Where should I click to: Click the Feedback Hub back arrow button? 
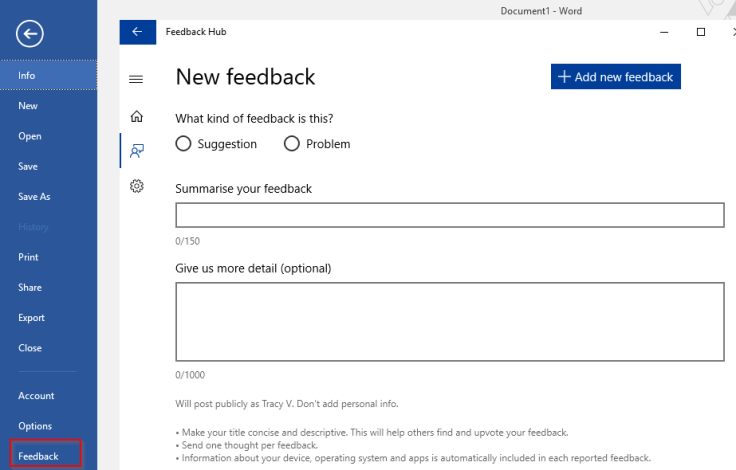point(138,32)
